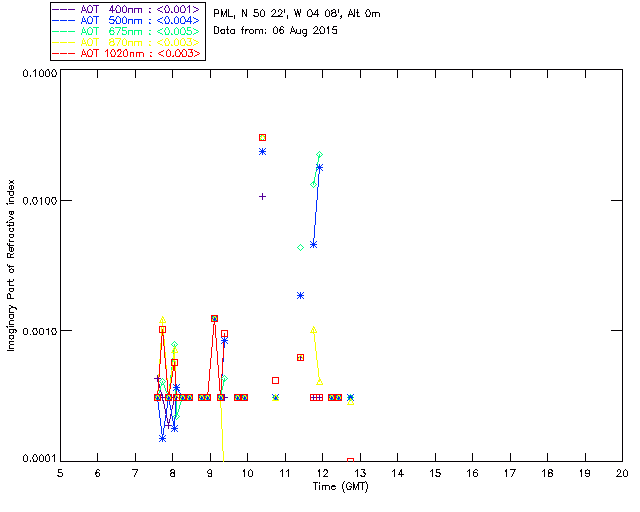
Task: Click the 0.0010 y-axis tick label
Action: click(x=40, y=331)
